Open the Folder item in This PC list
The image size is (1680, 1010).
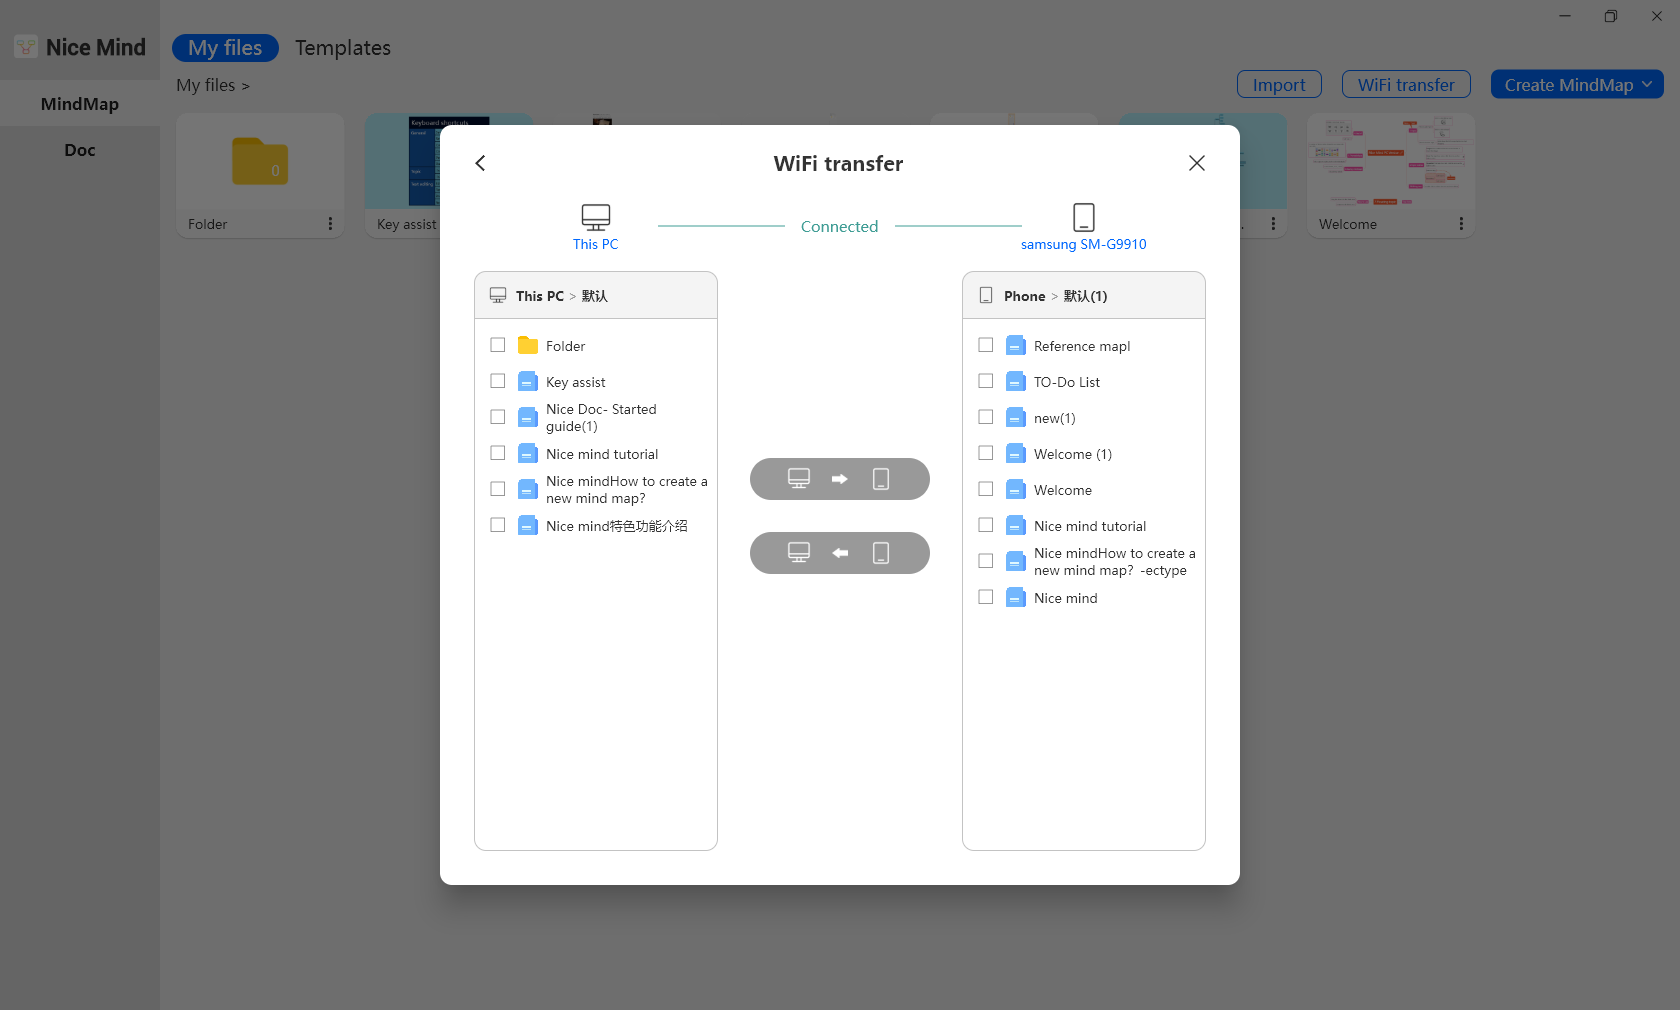pyautogui.click(x=565, y=346)
